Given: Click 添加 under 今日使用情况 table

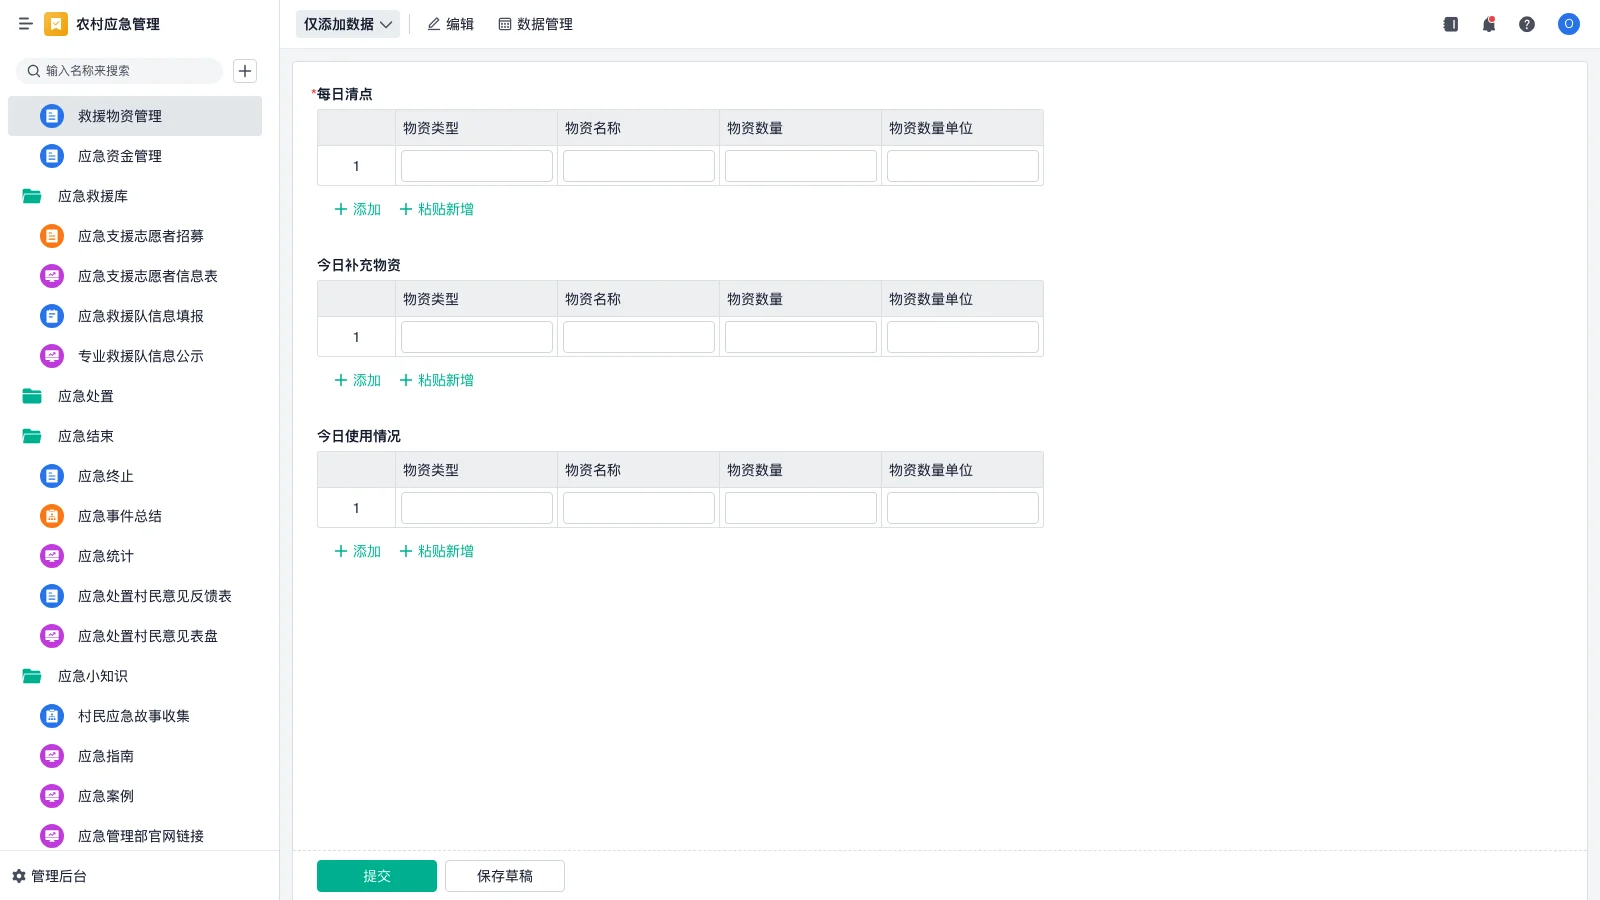Looking at the screenshot, I should tap(358, 551).
